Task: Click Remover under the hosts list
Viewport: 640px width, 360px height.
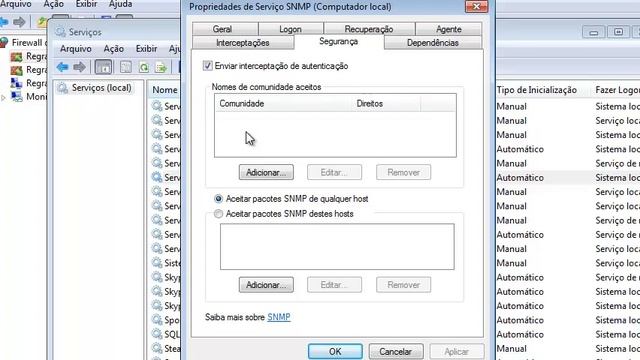Action: click(403, 285)
